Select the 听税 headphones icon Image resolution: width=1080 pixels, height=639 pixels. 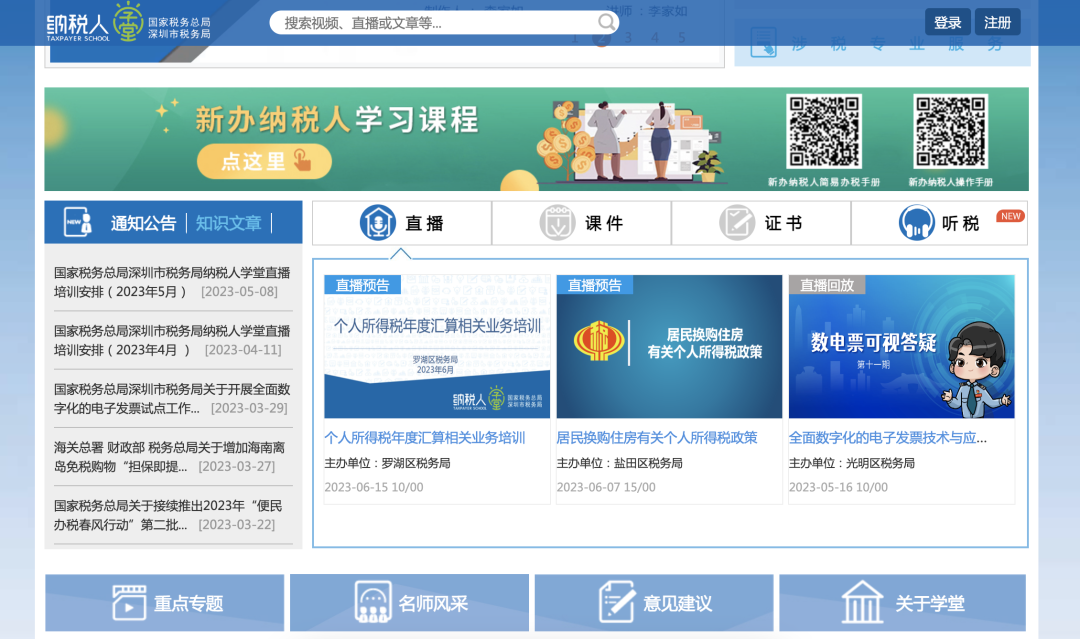[x=917, y=222]
